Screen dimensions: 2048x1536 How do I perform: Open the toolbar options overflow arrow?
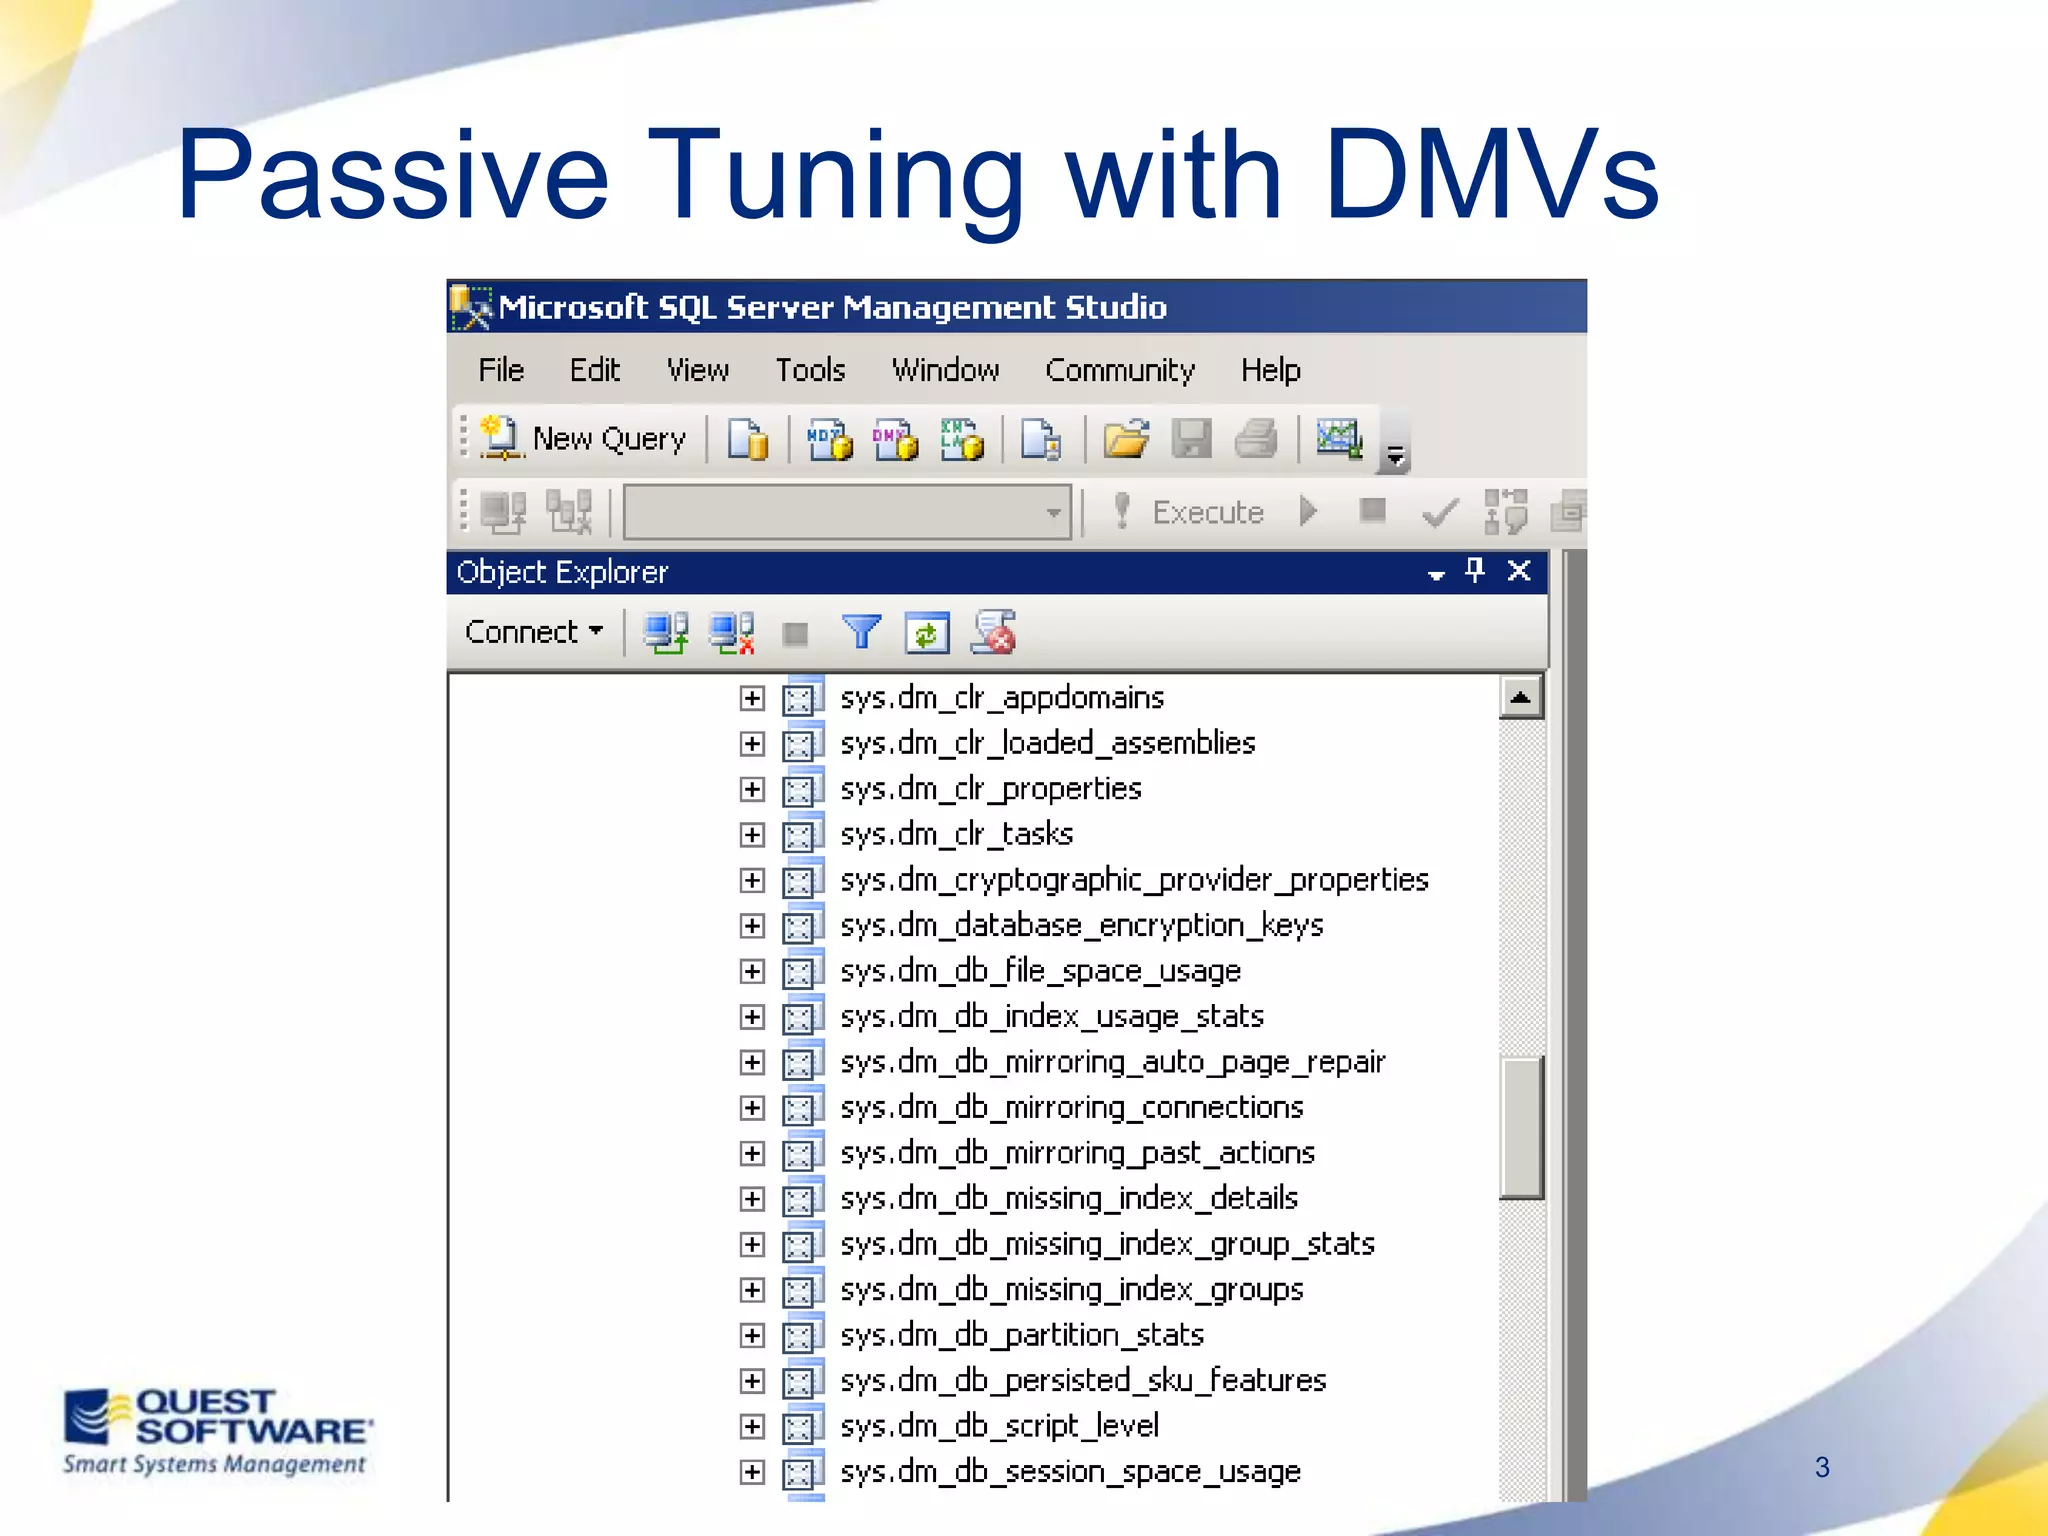tap(1395, 455)
